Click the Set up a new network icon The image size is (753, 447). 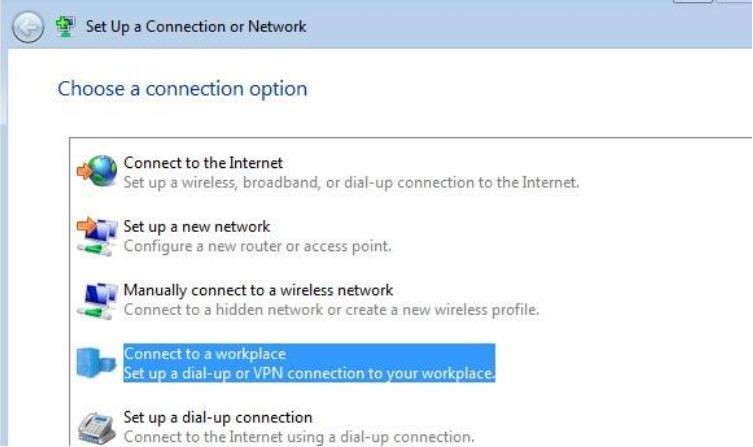(97, 236)
